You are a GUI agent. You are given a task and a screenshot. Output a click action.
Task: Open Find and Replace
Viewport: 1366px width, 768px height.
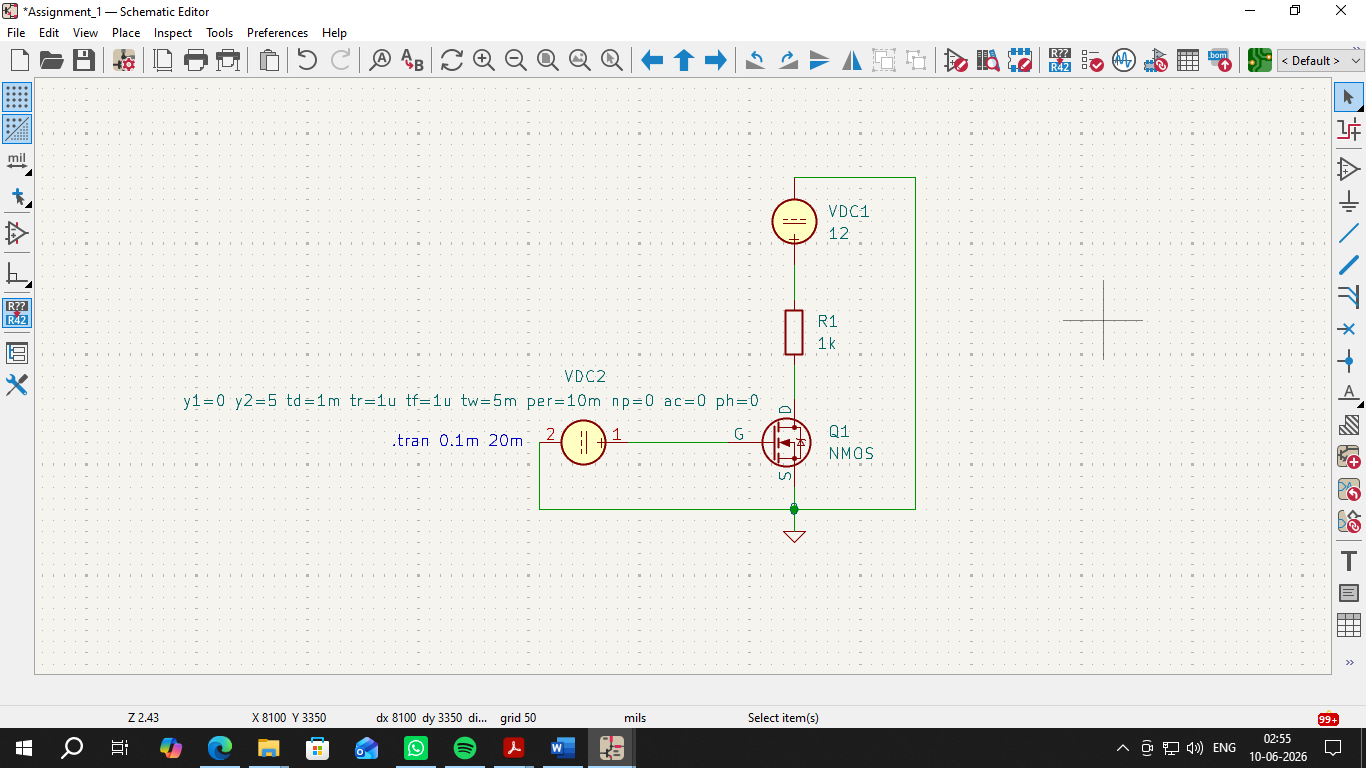click(412, 60)
